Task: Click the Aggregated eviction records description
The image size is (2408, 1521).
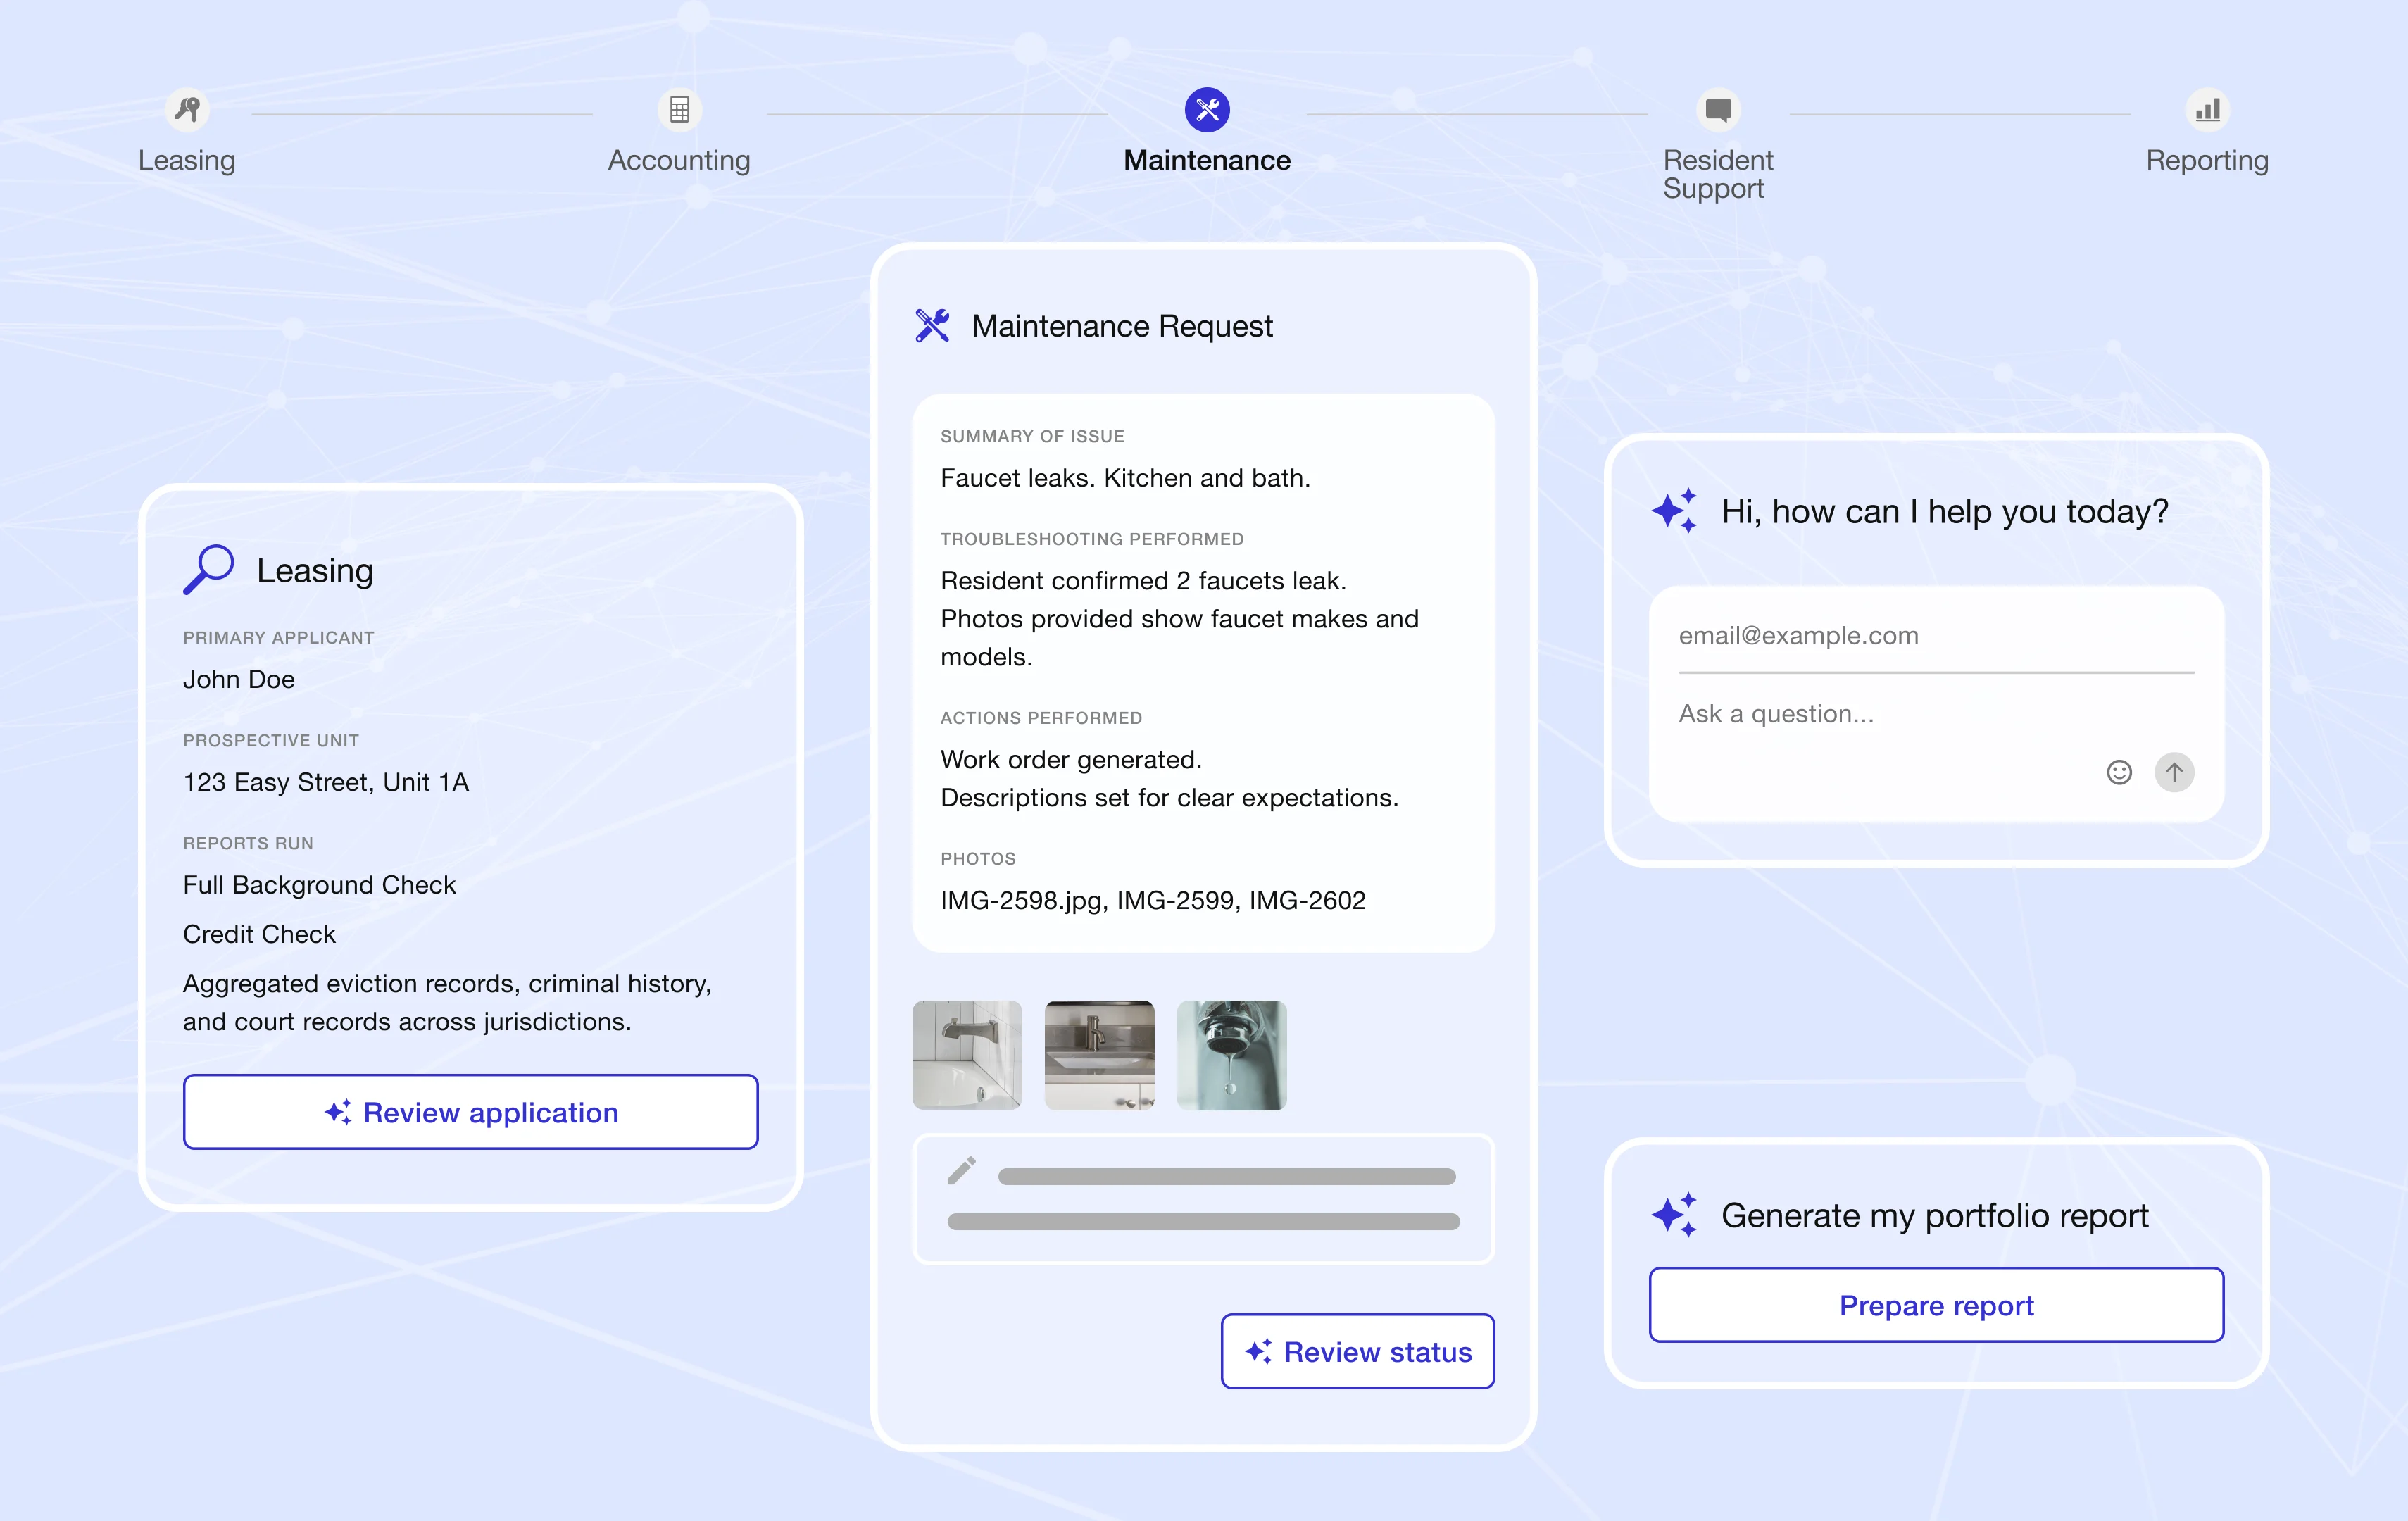Action: tap(447, 1002)
